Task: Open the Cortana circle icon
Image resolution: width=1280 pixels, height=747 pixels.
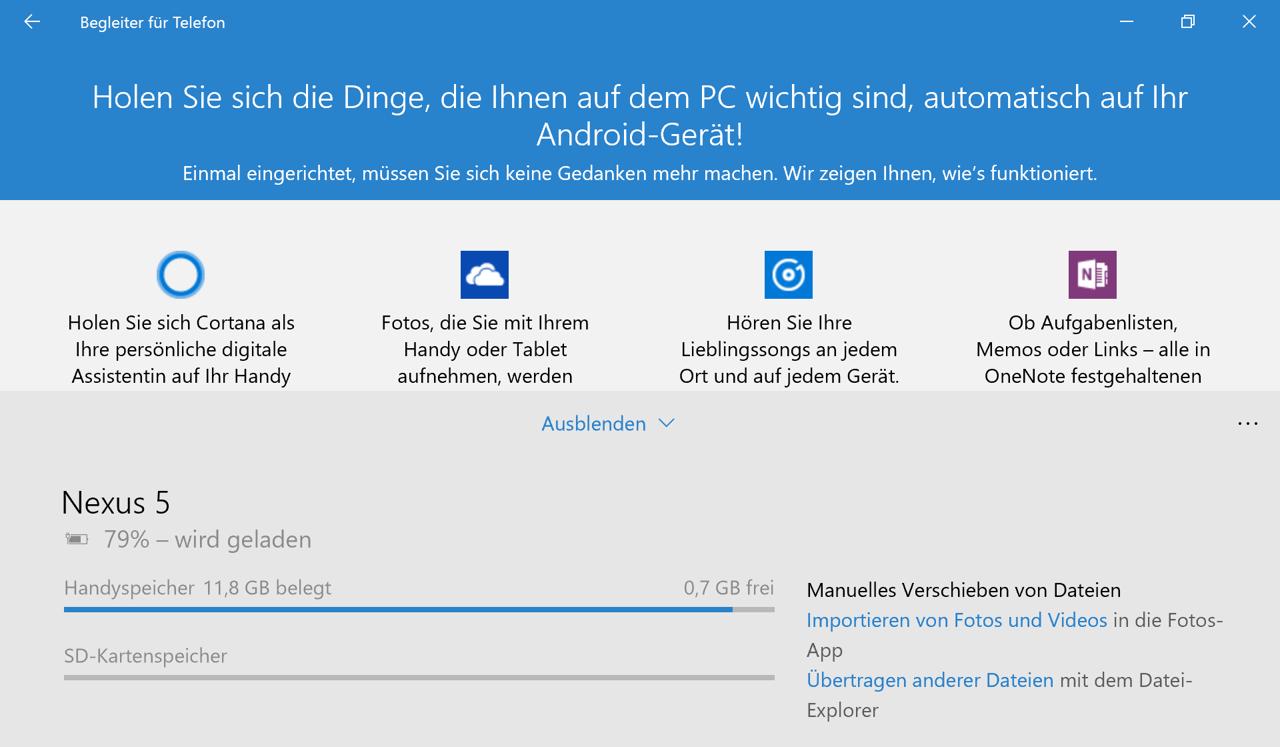Action: point(181,275)
